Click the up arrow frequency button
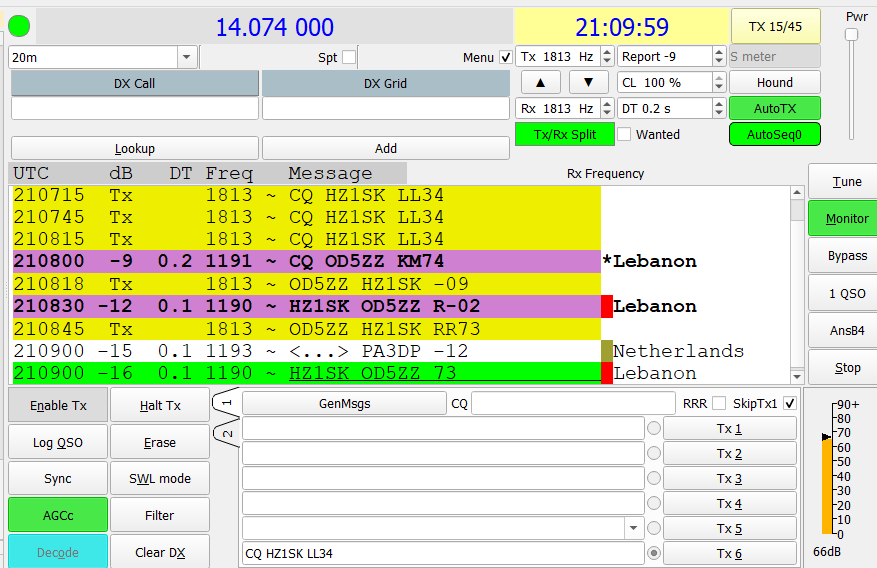 pyautogui.click(x=540, y=83)
